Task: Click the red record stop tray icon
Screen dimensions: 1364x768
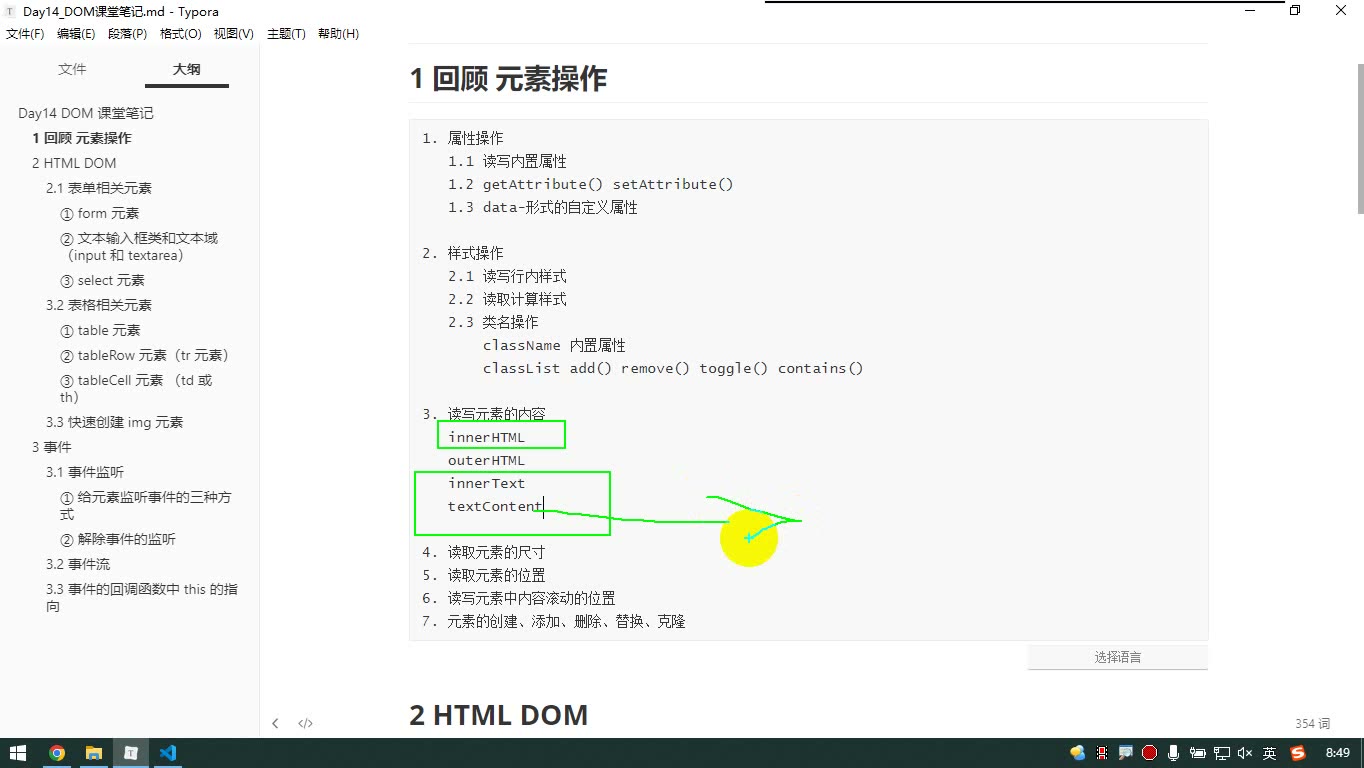Action: 1150,753
